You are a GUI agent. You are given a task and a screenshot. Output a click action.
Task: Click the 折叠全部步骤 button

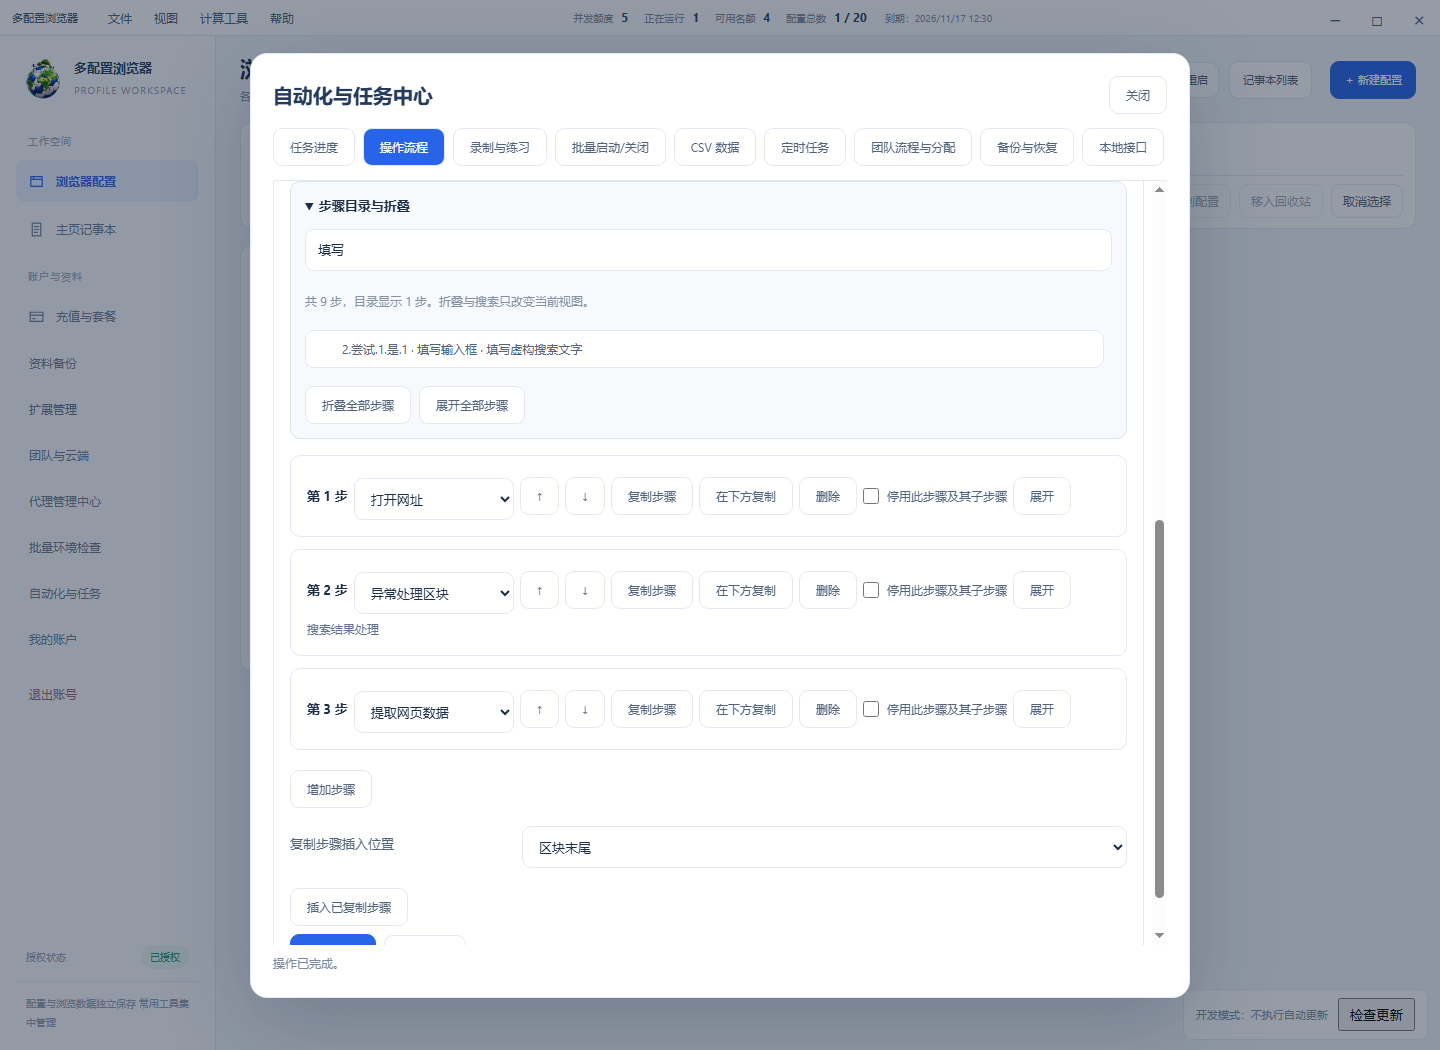pyautogui.click(x=358, y=405)
